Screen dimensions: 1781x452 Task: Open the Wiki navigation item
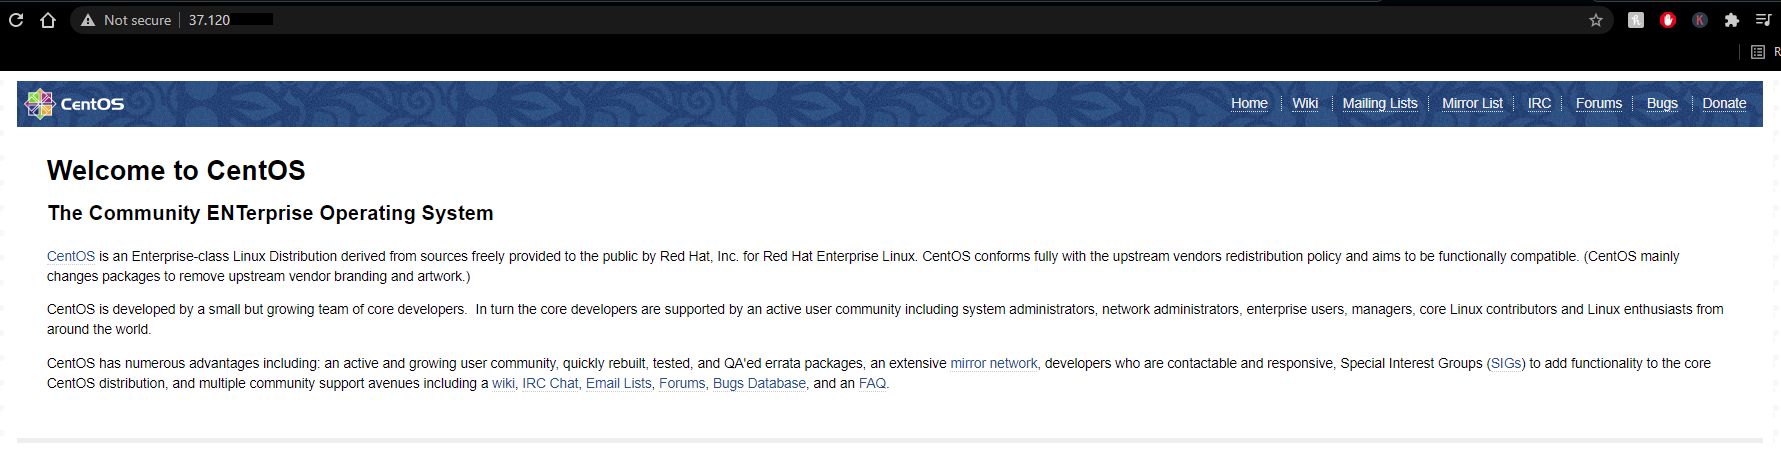click(1305, 103)
